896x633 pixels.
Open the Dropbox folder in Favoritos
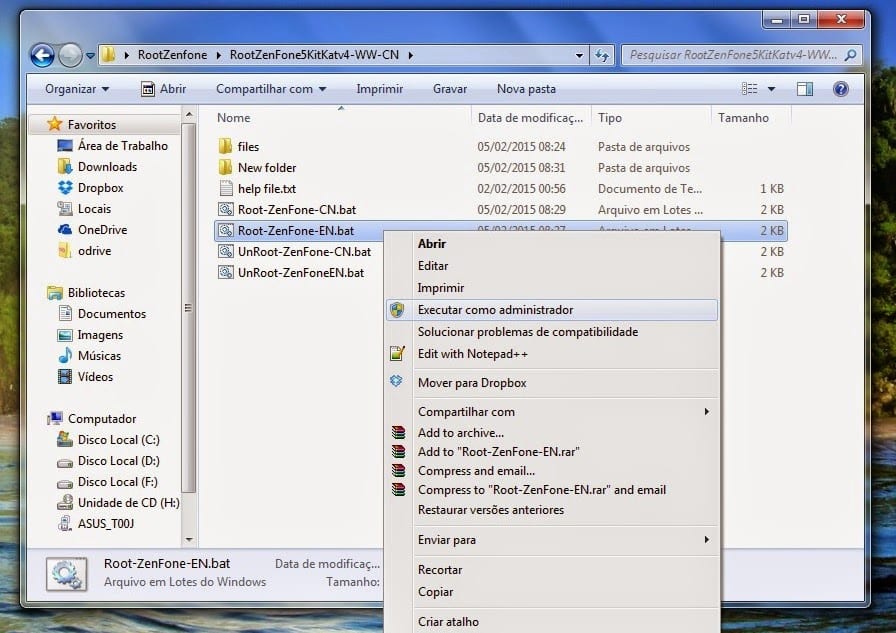click(100, 188)
